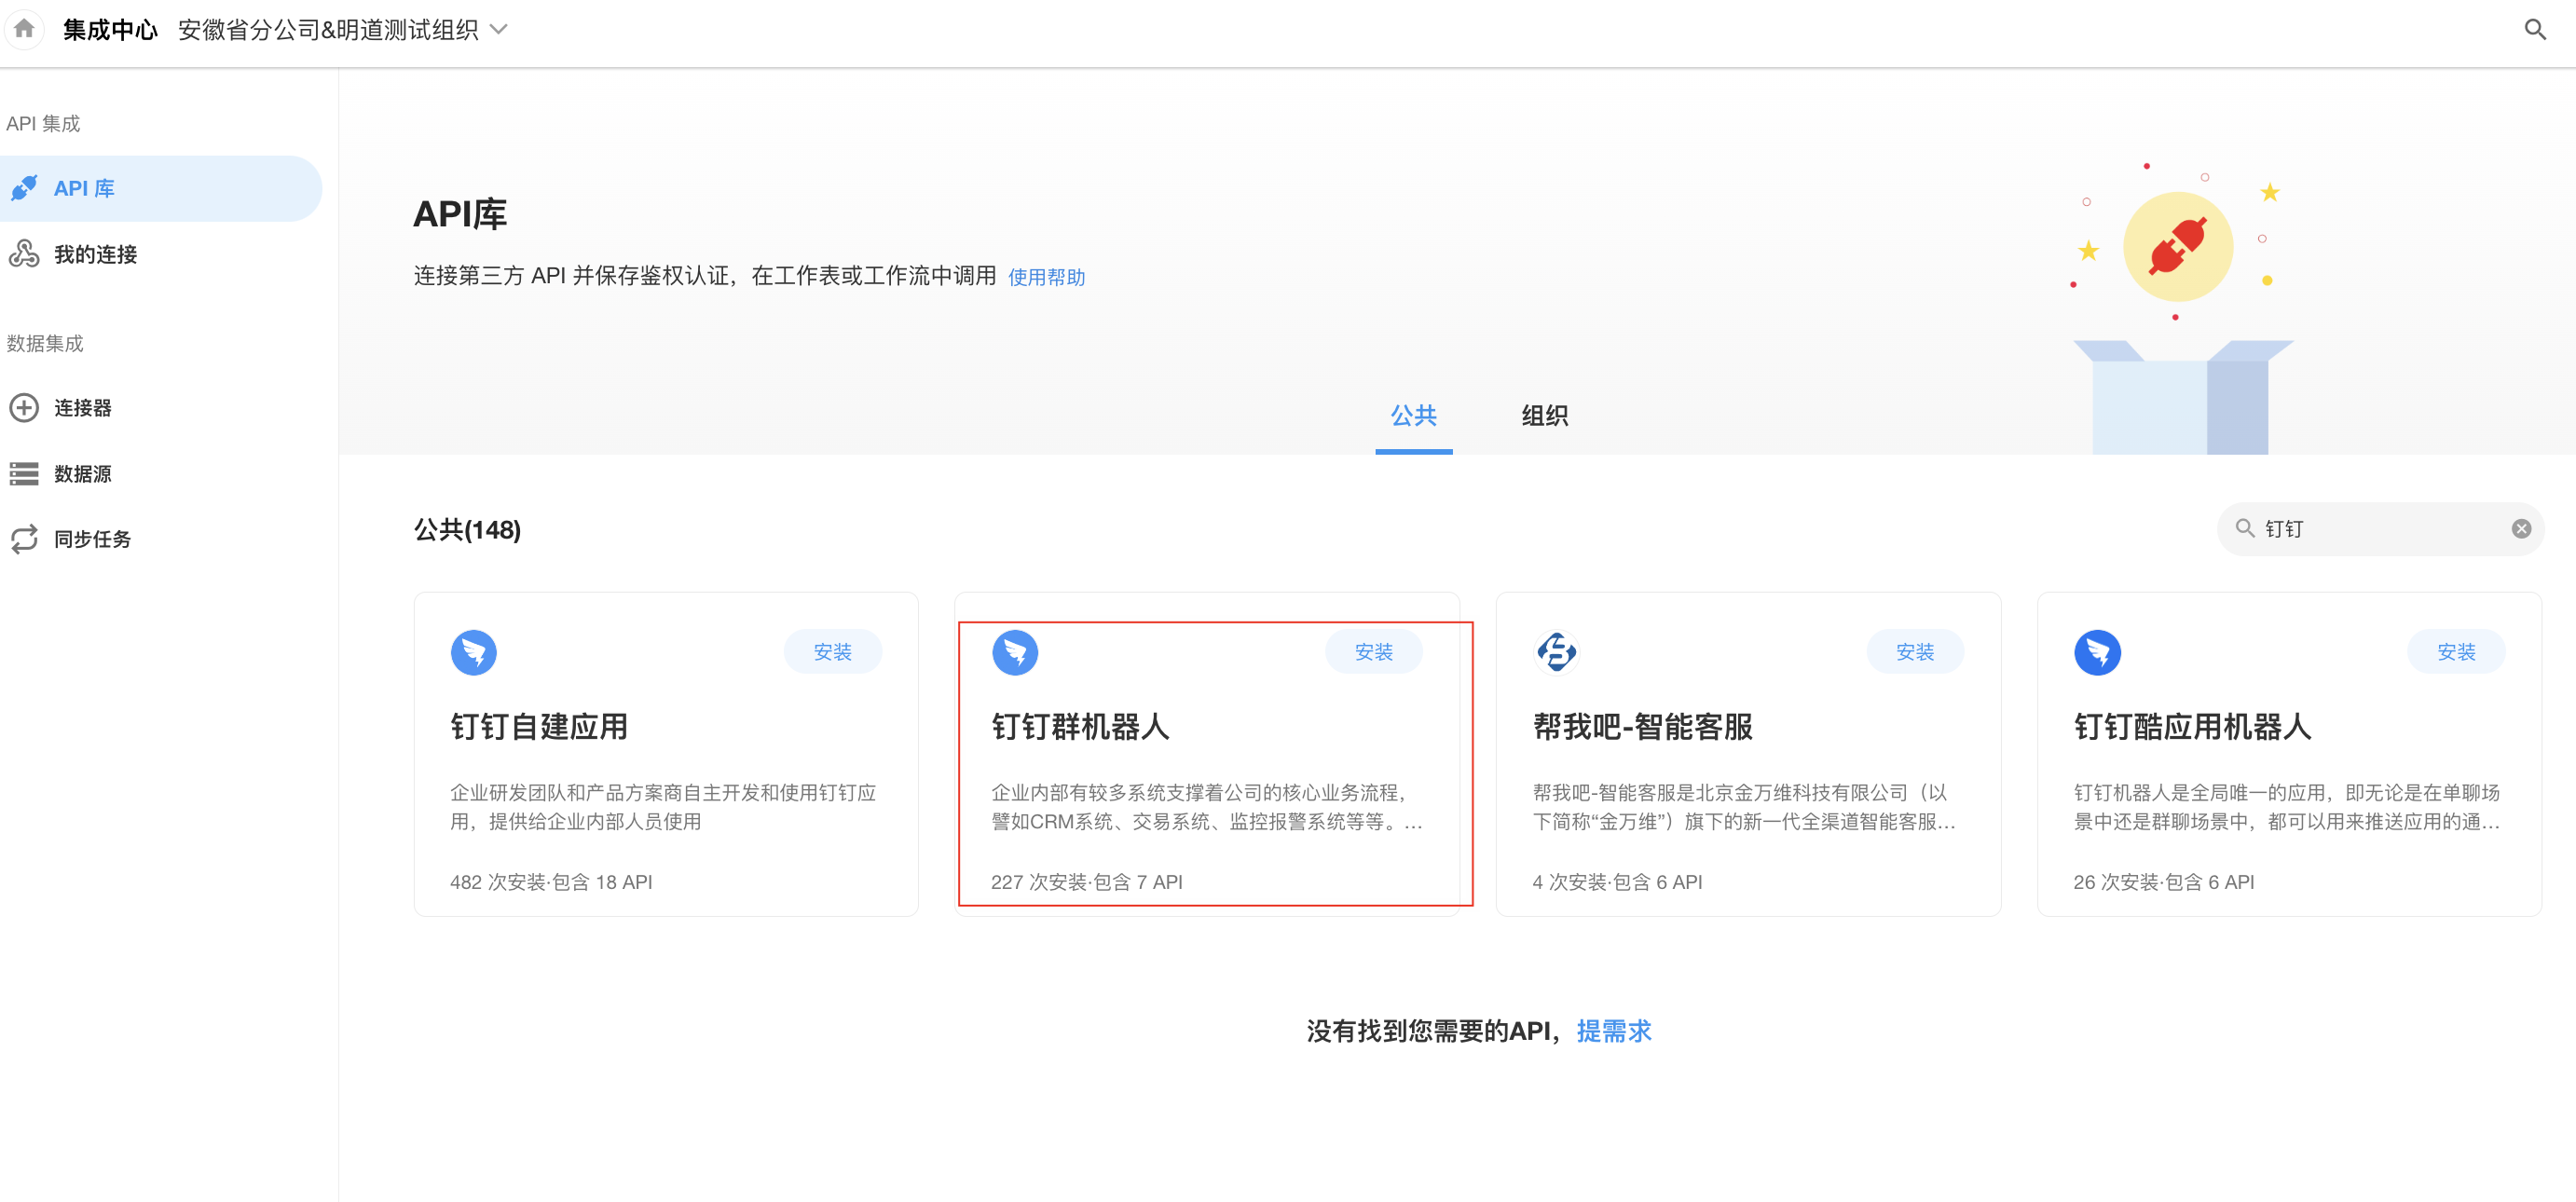
Task: Clear the 钉钉 search text
Action: click(x=2521, y=529)
